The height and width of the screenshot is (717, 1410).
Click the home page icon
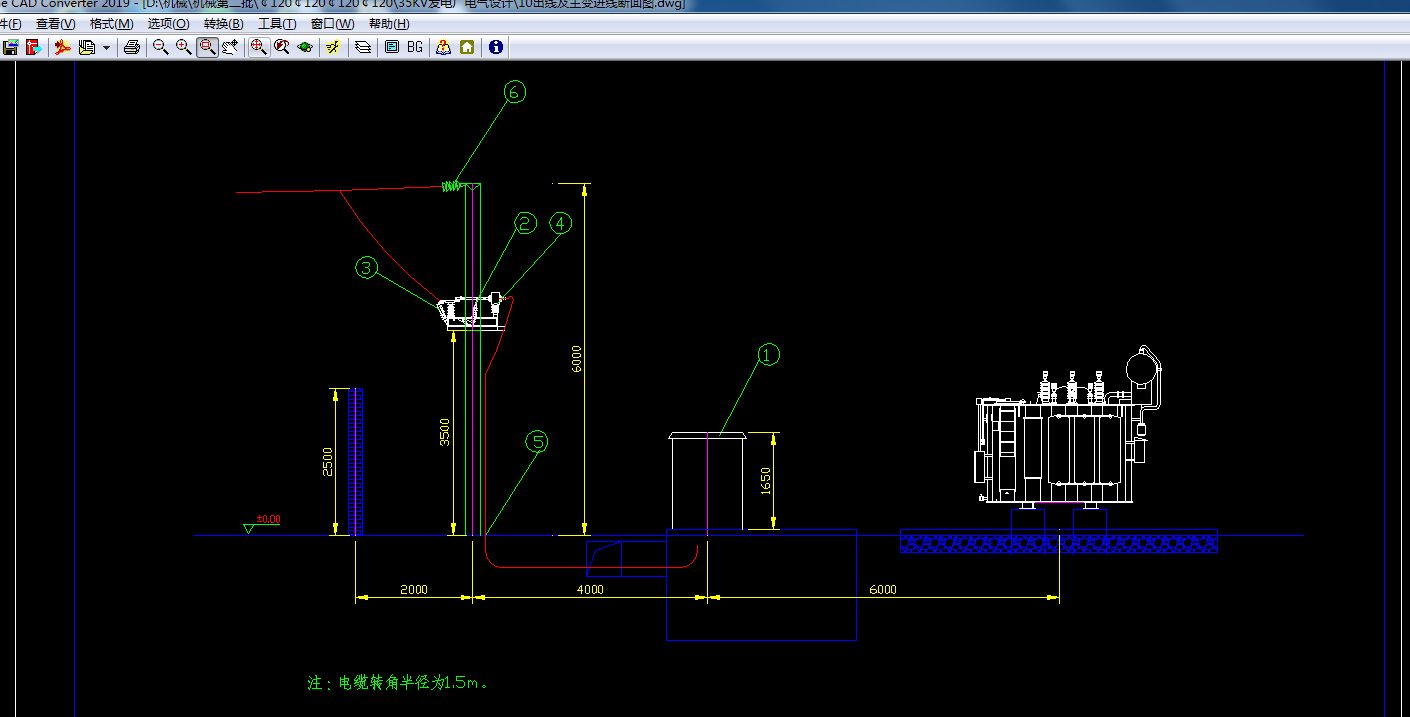point(467,47)
